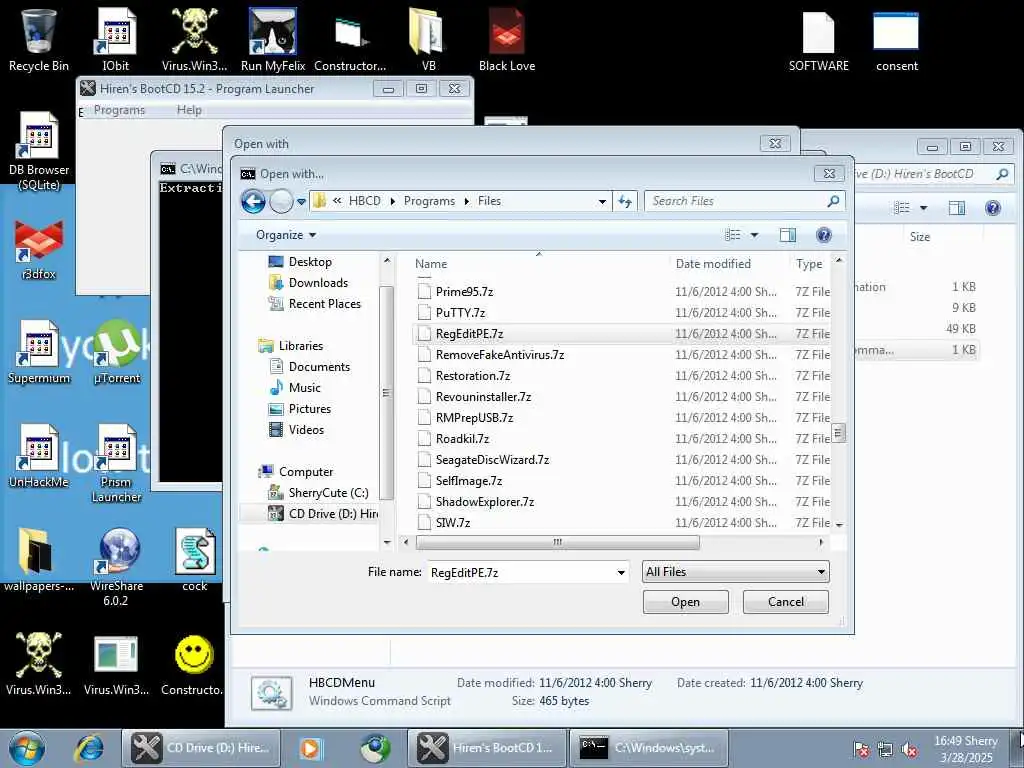
Task: Select the Documents library
Action: (x=319, y=367)
